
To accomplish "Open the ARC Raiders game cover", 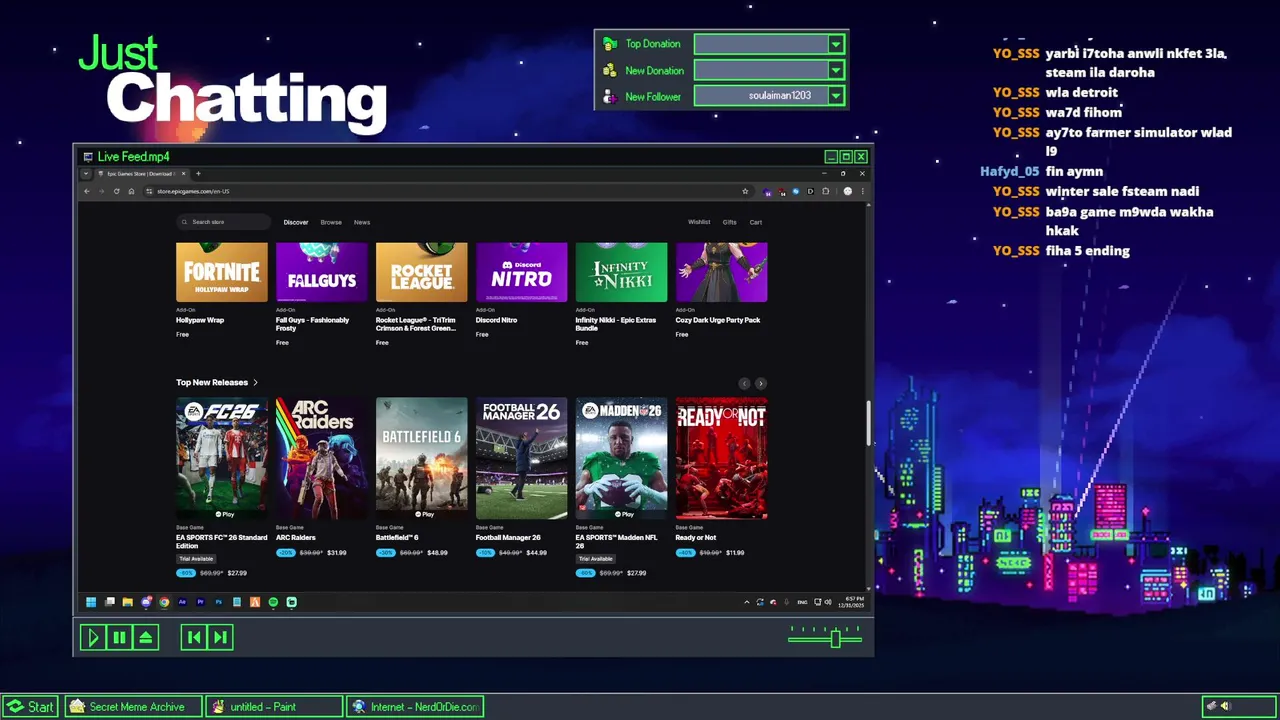I will pos(322,458).
